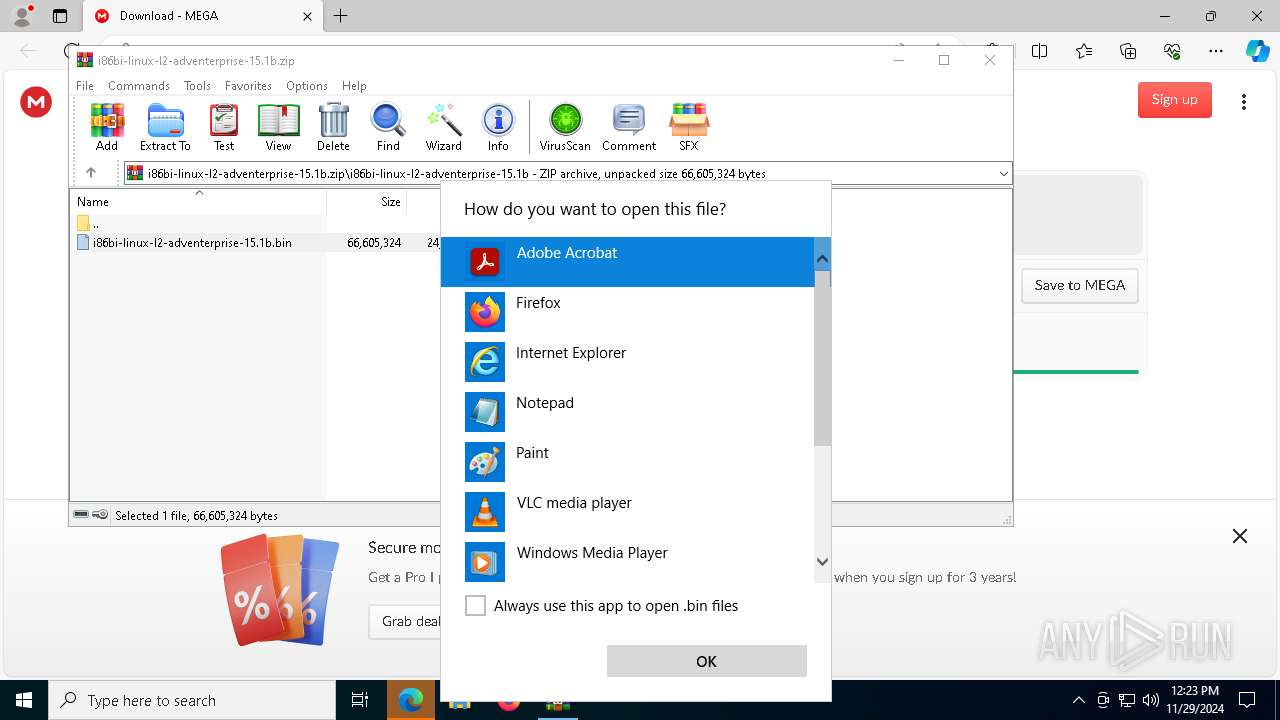Click the Extract To toolbar icon
This screenshot has height=720, width=1280.
tap(165, 127)
